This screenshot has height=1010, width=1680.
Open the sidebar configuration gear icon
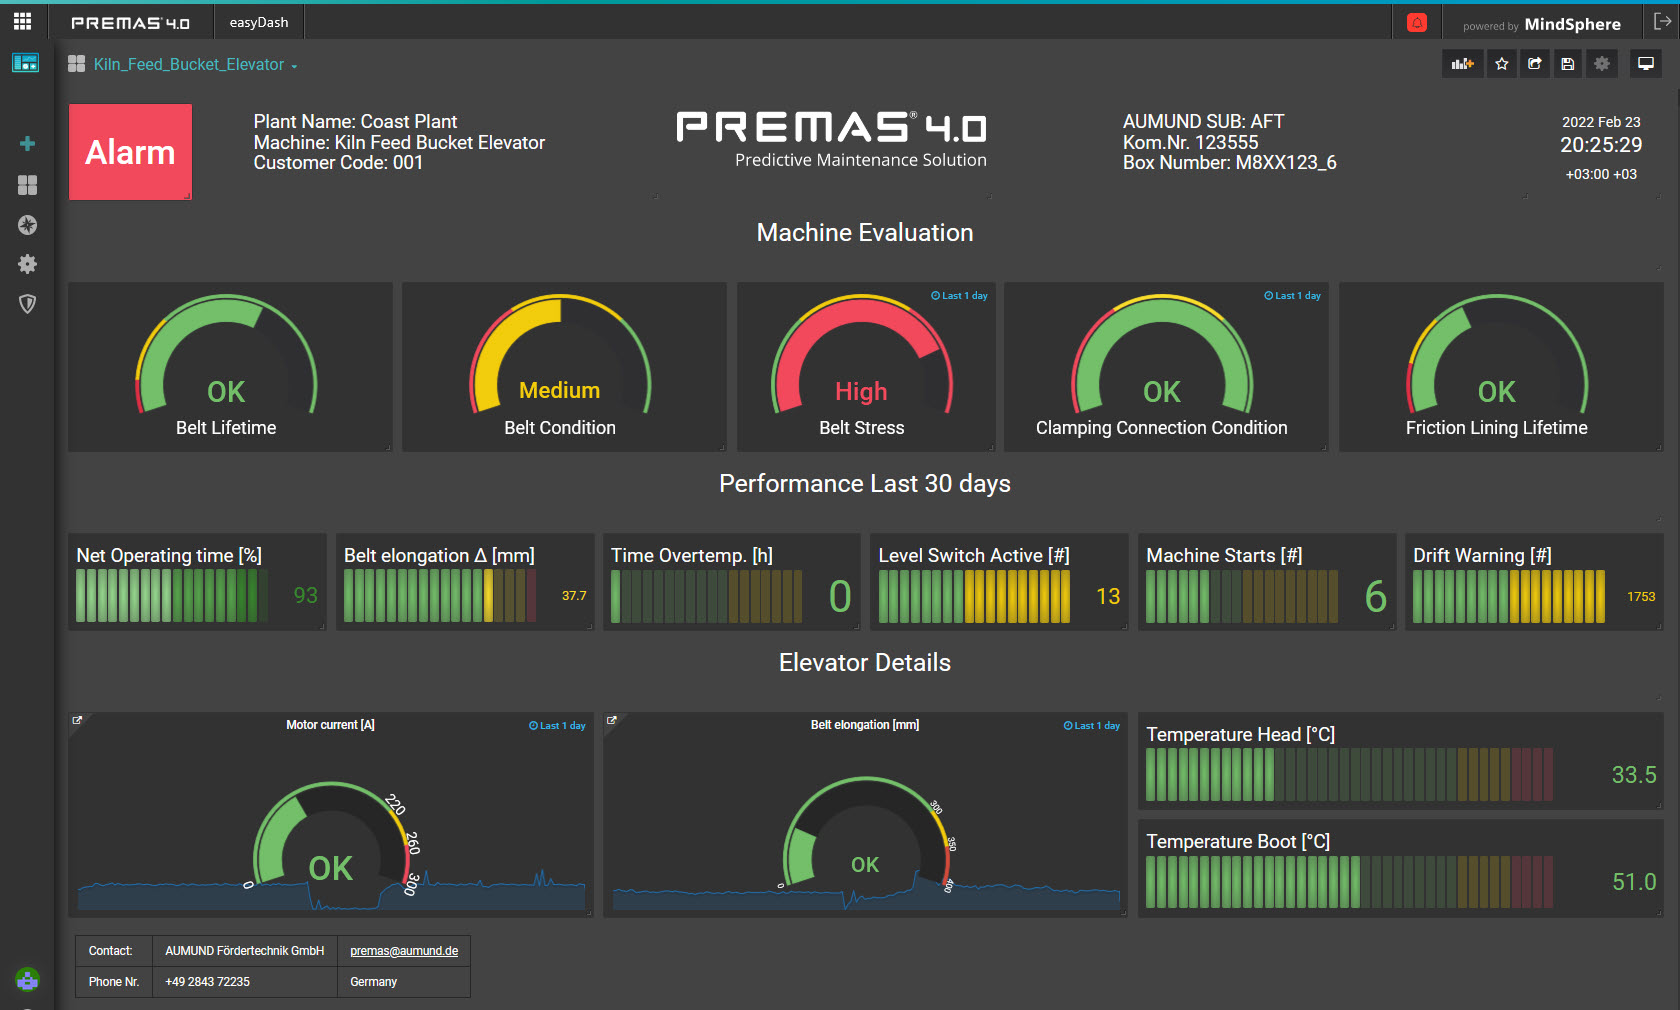point(28,264)
